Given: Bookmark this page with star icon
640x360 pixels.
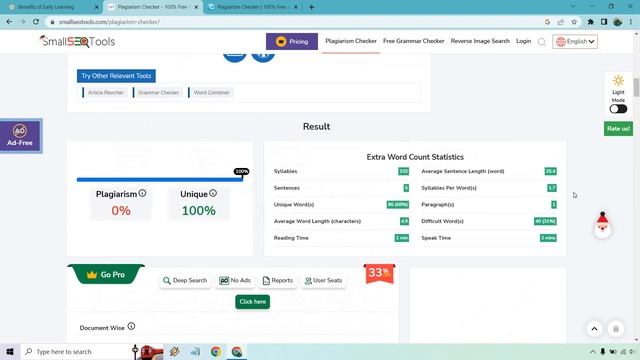Looking at the screenshot, I should point(574,22).
